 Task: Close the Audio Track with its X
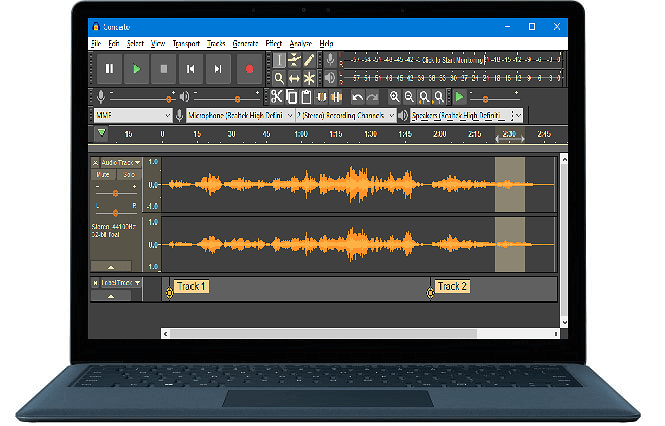[95, 162]
